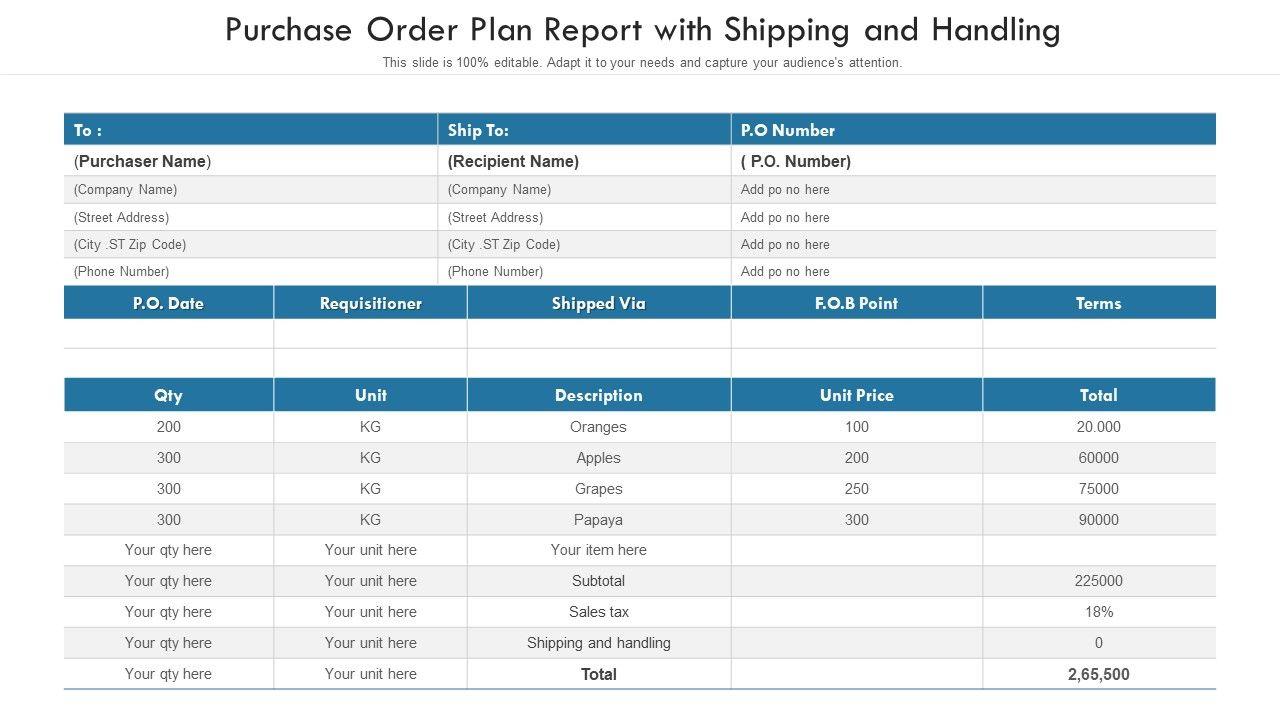Image resolution: width=1280 pixels, height=720 pixels.
Task: Click the '( P.O. Number)' placeholder cell
Action: pyautogui.click(x=796, y=161)
